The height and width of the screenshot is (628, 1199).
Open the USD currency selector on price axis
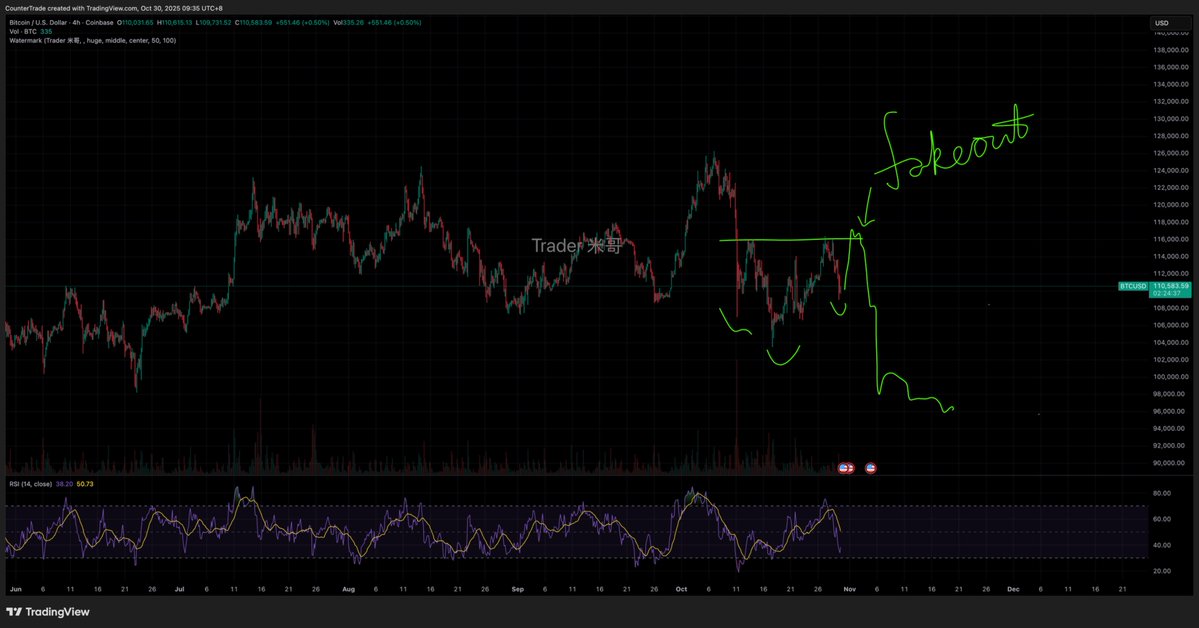point(1161,22)
